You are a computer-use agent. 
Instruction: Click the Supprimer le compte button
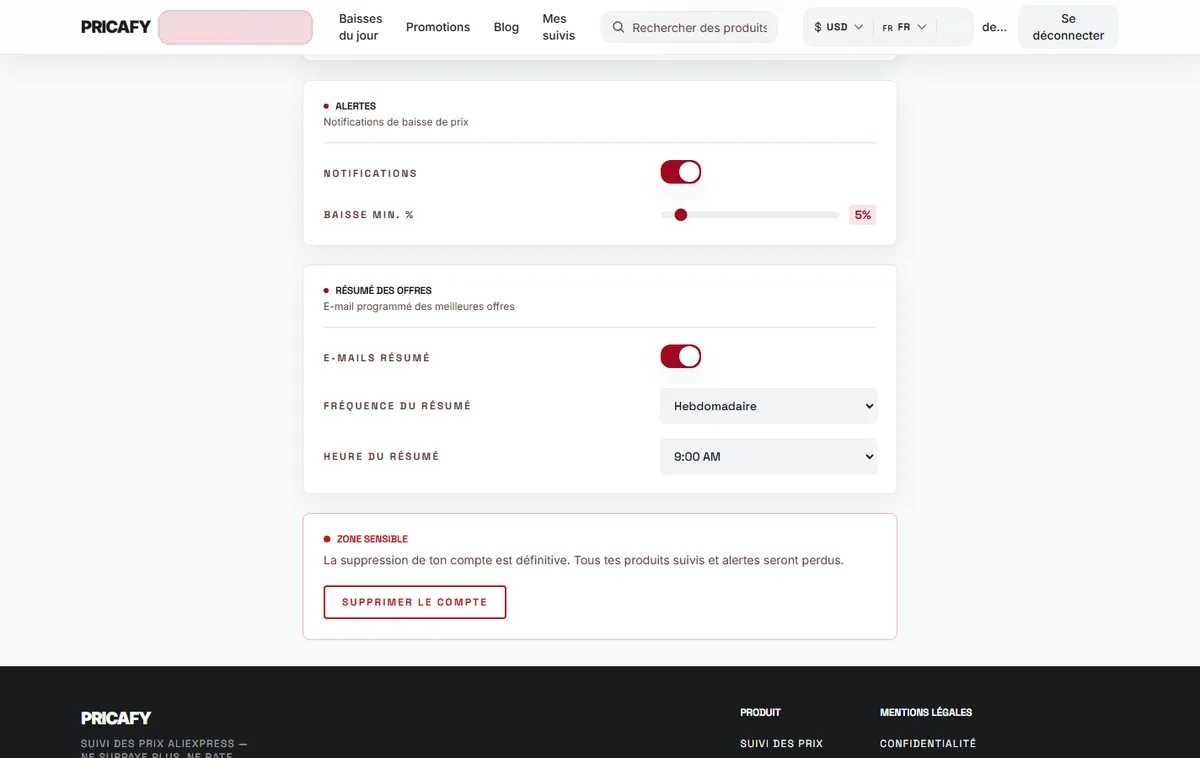415,602
